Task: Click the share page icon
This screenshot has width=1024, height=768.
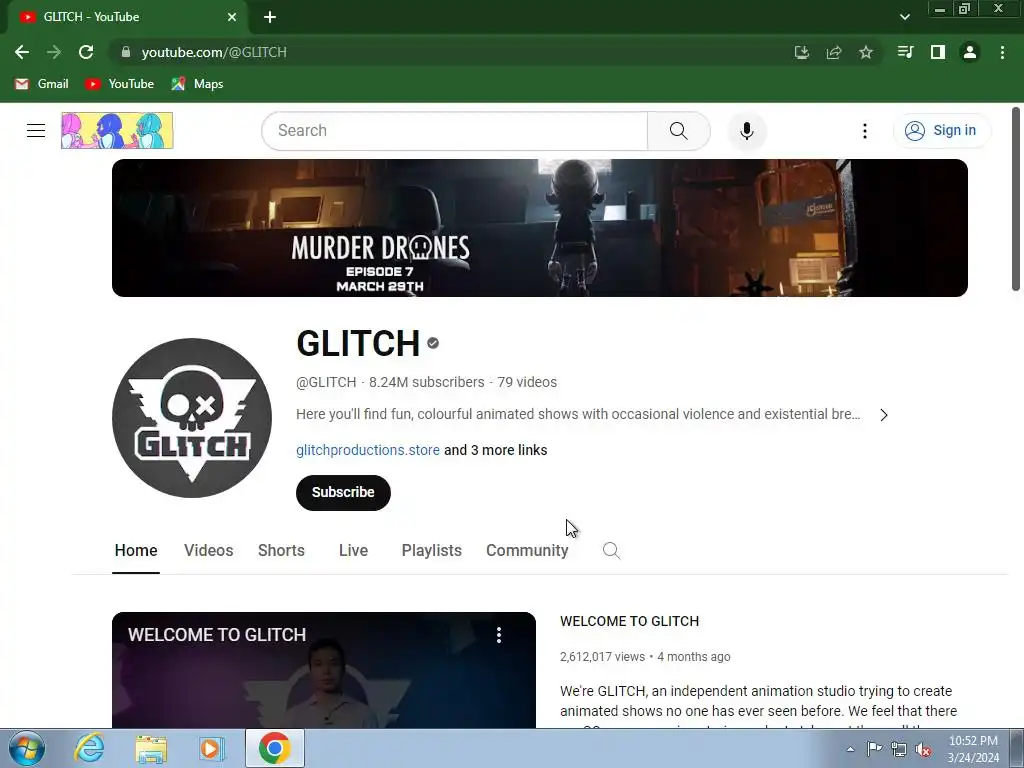Action: point(834,52)
